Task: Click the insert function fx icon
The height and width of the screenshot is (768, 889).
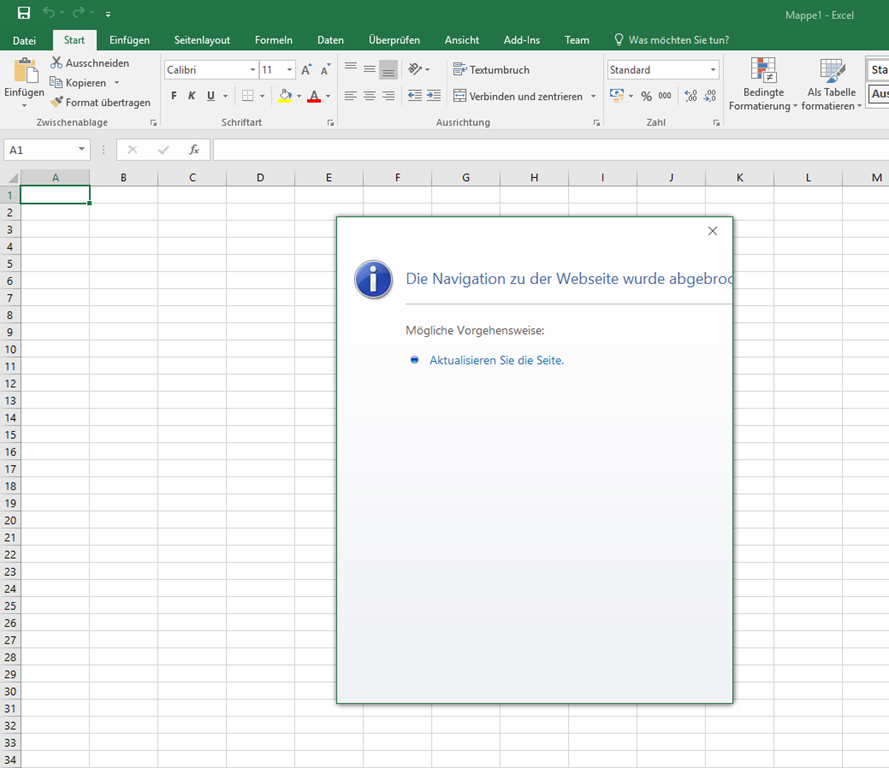Action: pyautogui.click(x=194, y=150)
